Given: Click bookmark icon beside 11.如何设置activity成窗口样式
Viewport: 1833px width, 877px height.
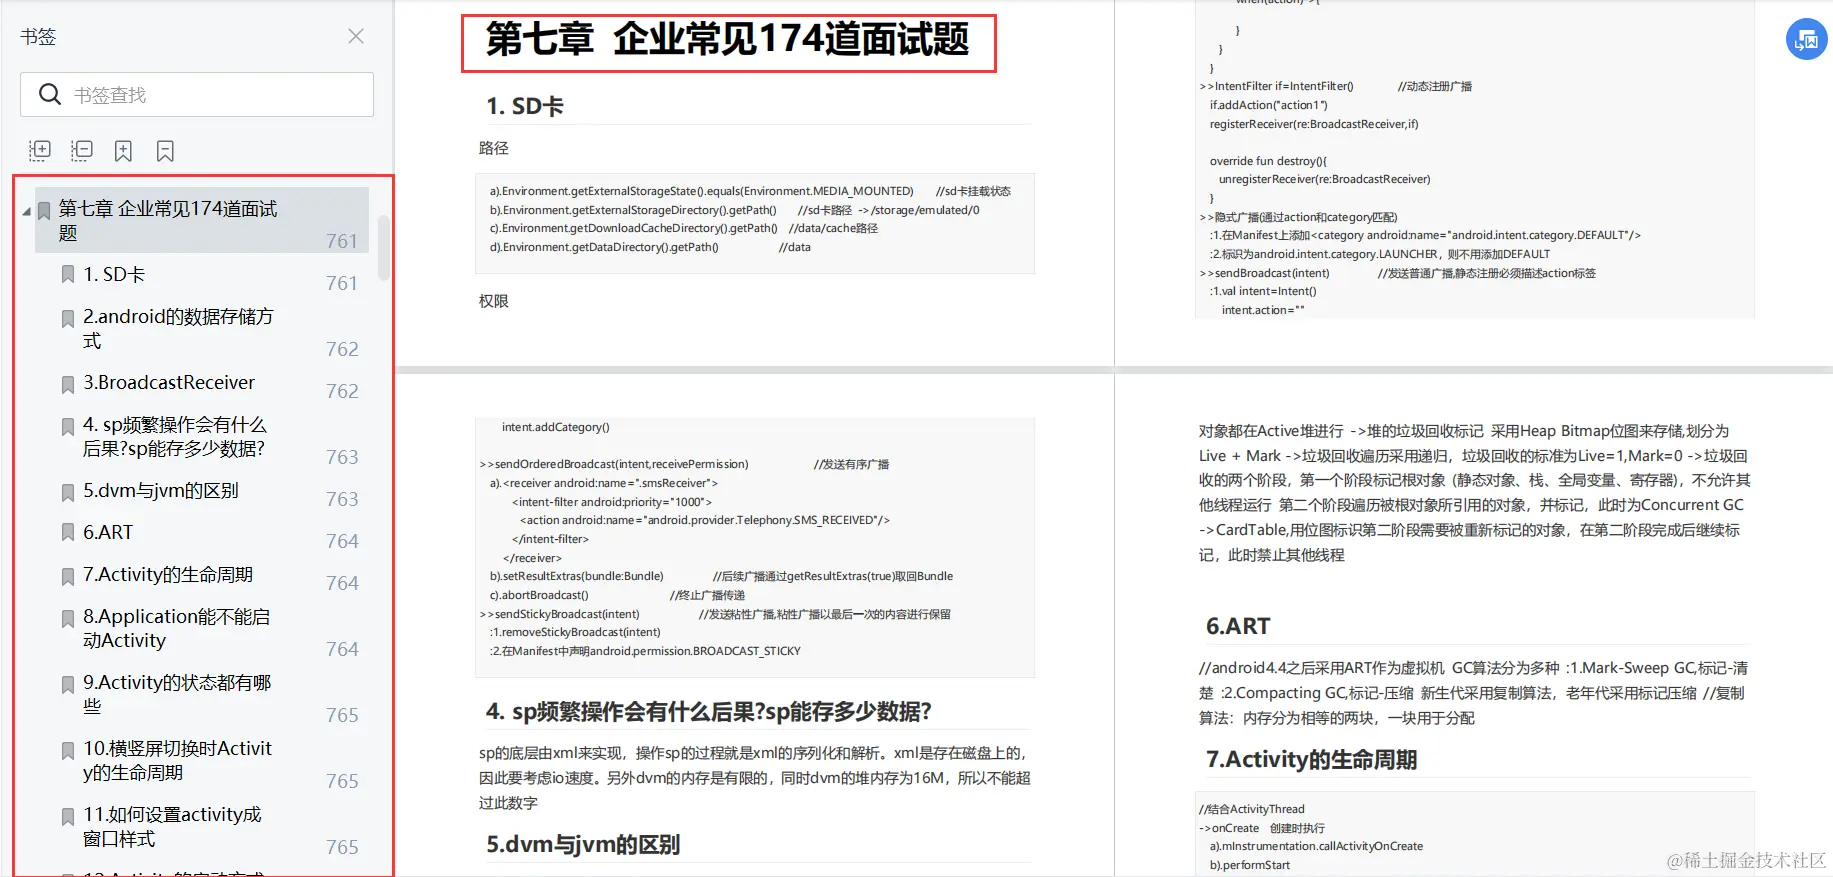Looking at the screenshot, I should (x=68, y=816).
